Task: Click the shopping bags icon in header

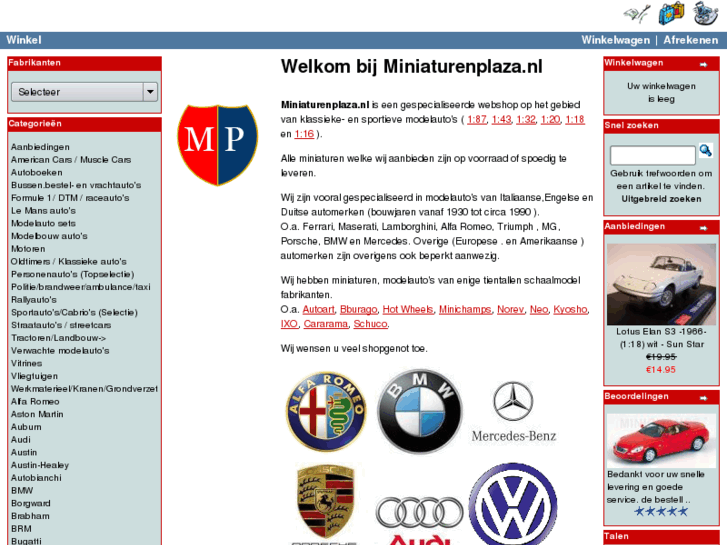Action: pos(671,13)
